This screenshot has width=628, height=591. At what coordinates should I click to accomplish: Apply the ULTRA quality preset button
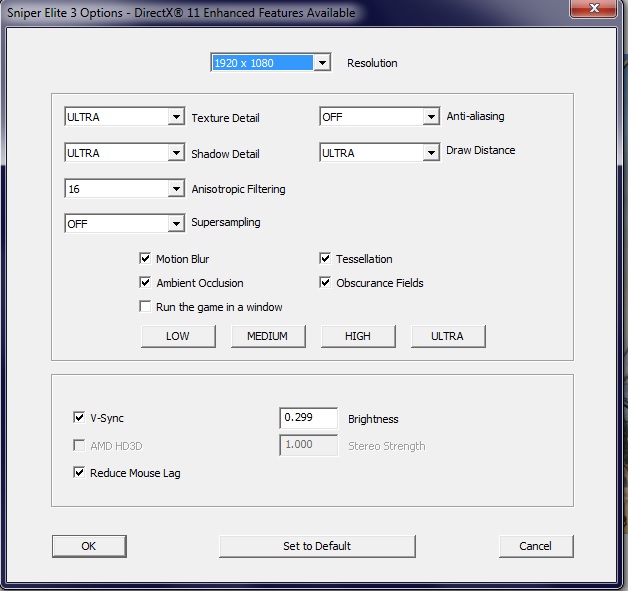pyautogui.click(x=448, y=336)
